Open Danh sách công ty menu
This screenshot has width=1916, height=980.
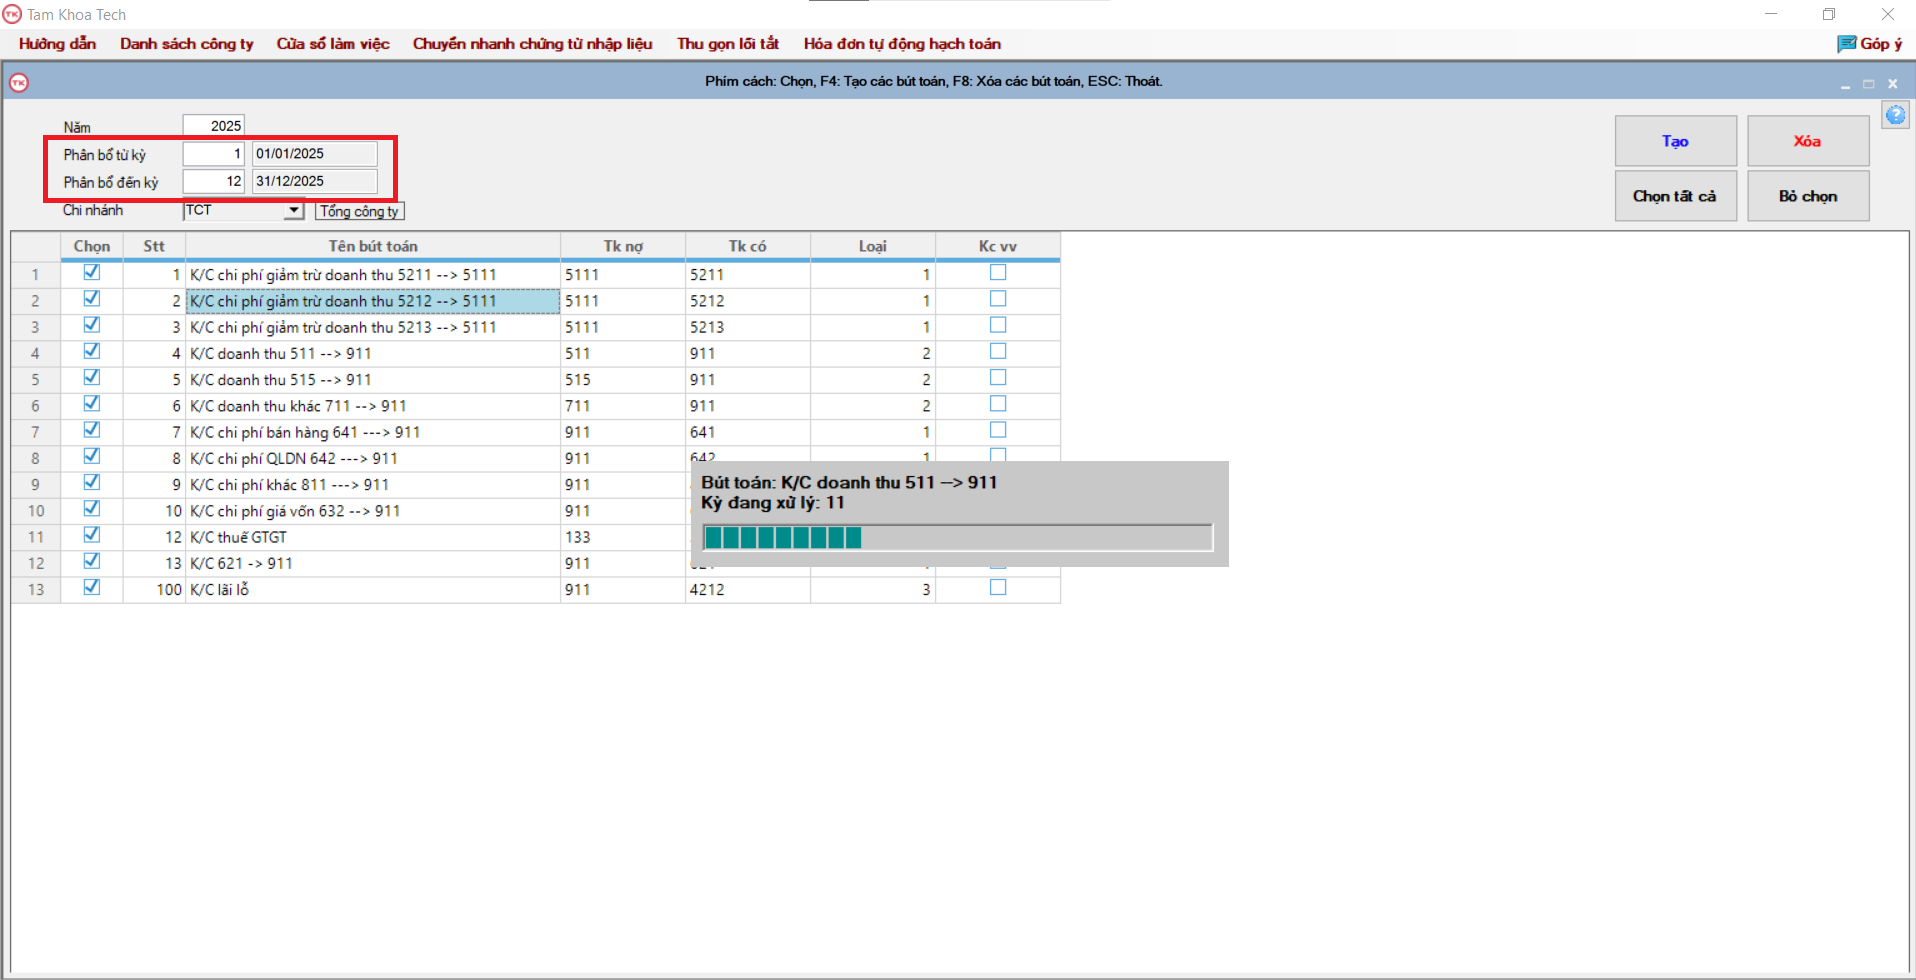(187, 44)
